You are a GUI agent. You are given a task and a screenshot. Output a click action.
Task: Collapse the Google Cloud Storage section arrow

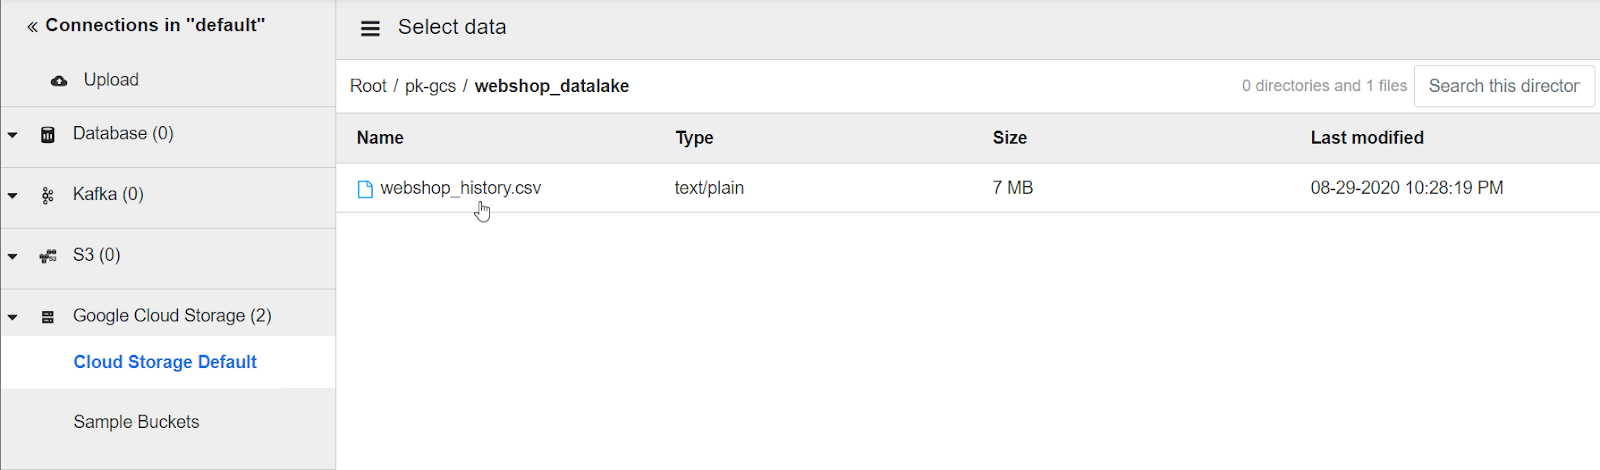point(12,317)
